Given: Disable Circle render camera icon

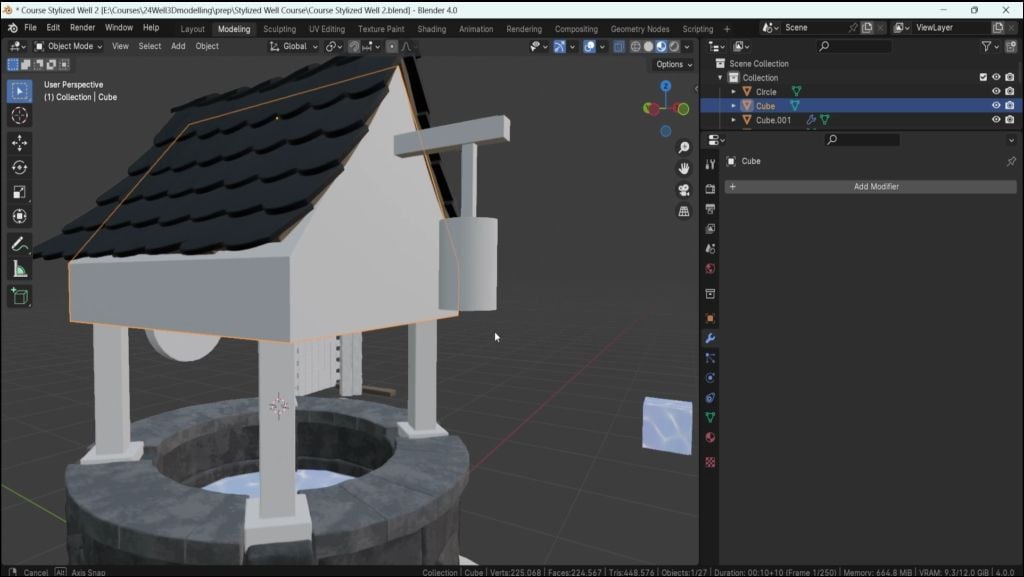Looking at the screenshot, I should coord(1010,91).
